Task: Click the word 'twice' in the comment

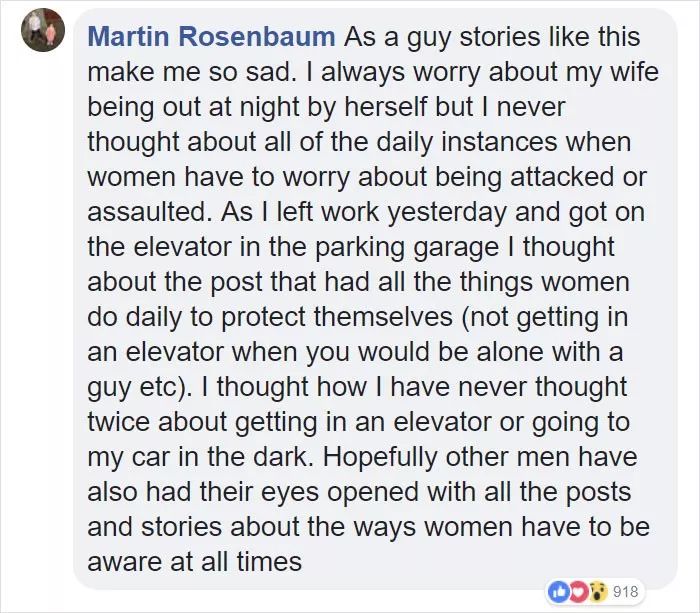Action: tap(118, 422)
